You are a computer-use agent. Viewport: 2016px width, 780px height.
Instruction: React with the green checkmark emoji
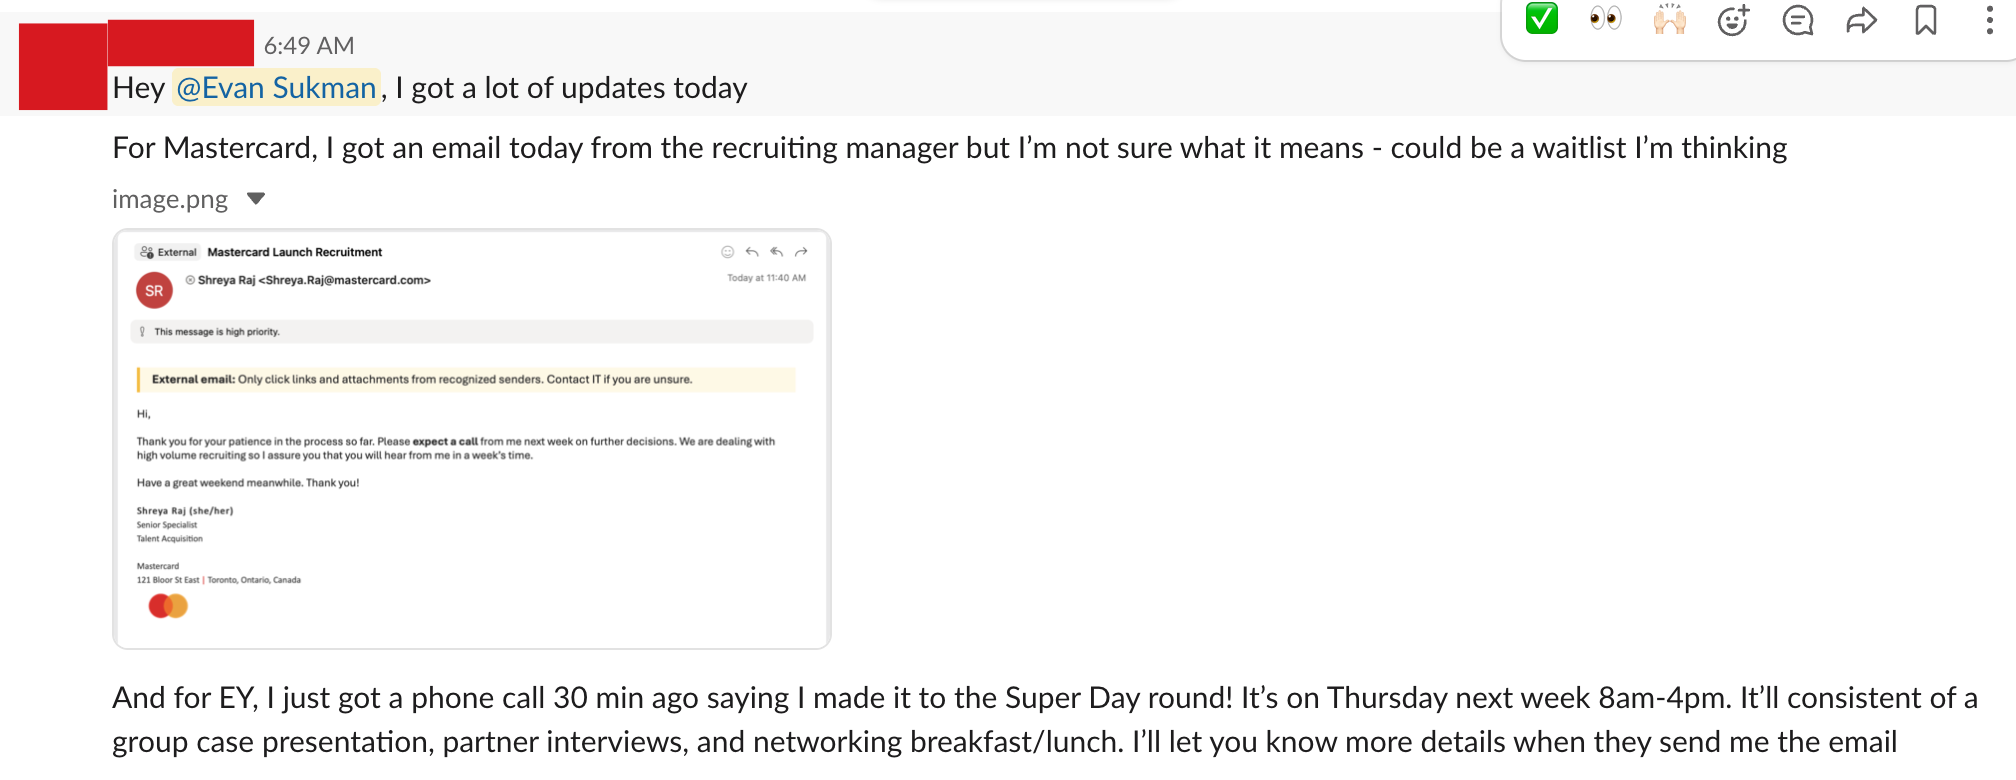[1541, 19]
